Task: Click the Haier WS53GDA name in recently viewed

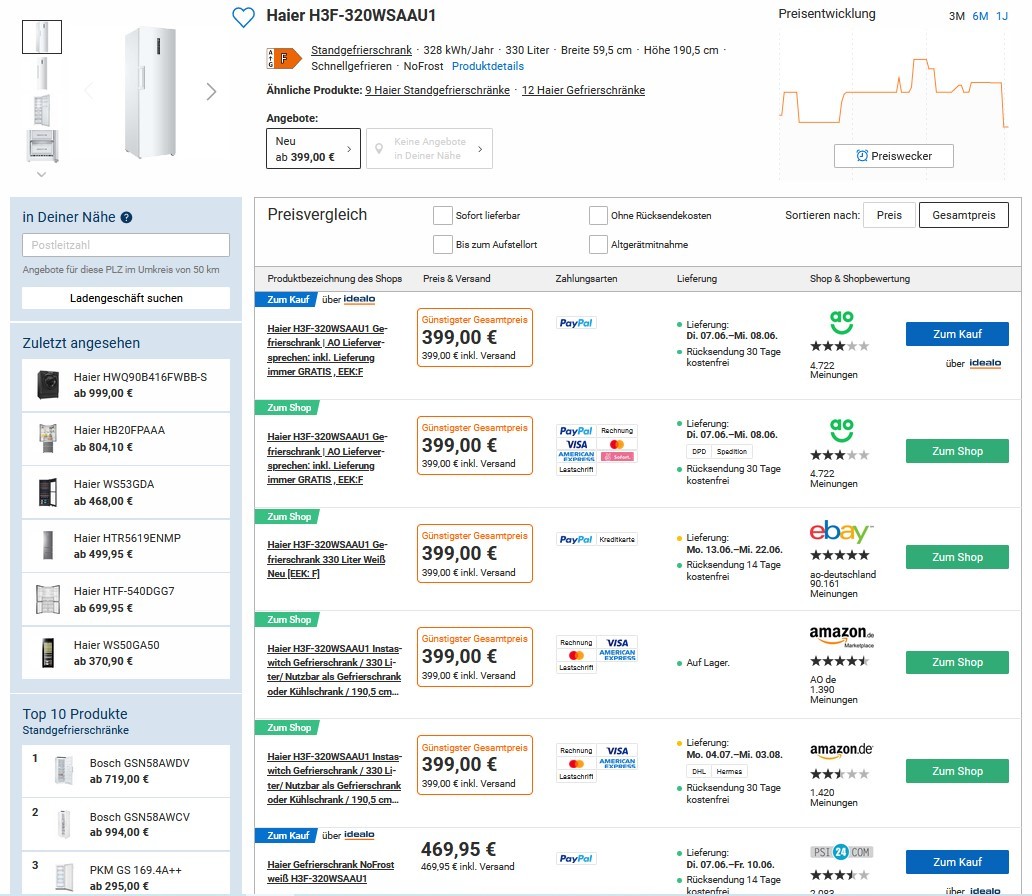Action: pyautogui.click(x=114, y=485)
